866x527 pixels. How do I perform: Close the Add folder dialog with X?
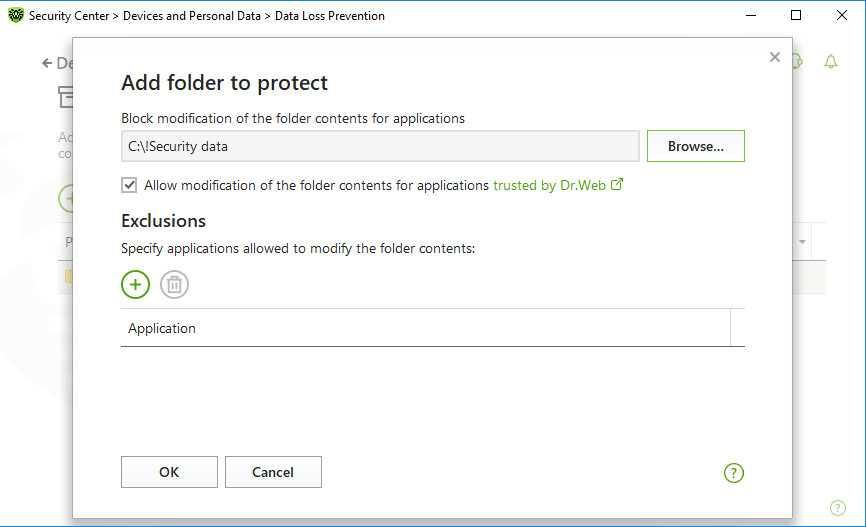pyautogui.click(x=775, y=57)
